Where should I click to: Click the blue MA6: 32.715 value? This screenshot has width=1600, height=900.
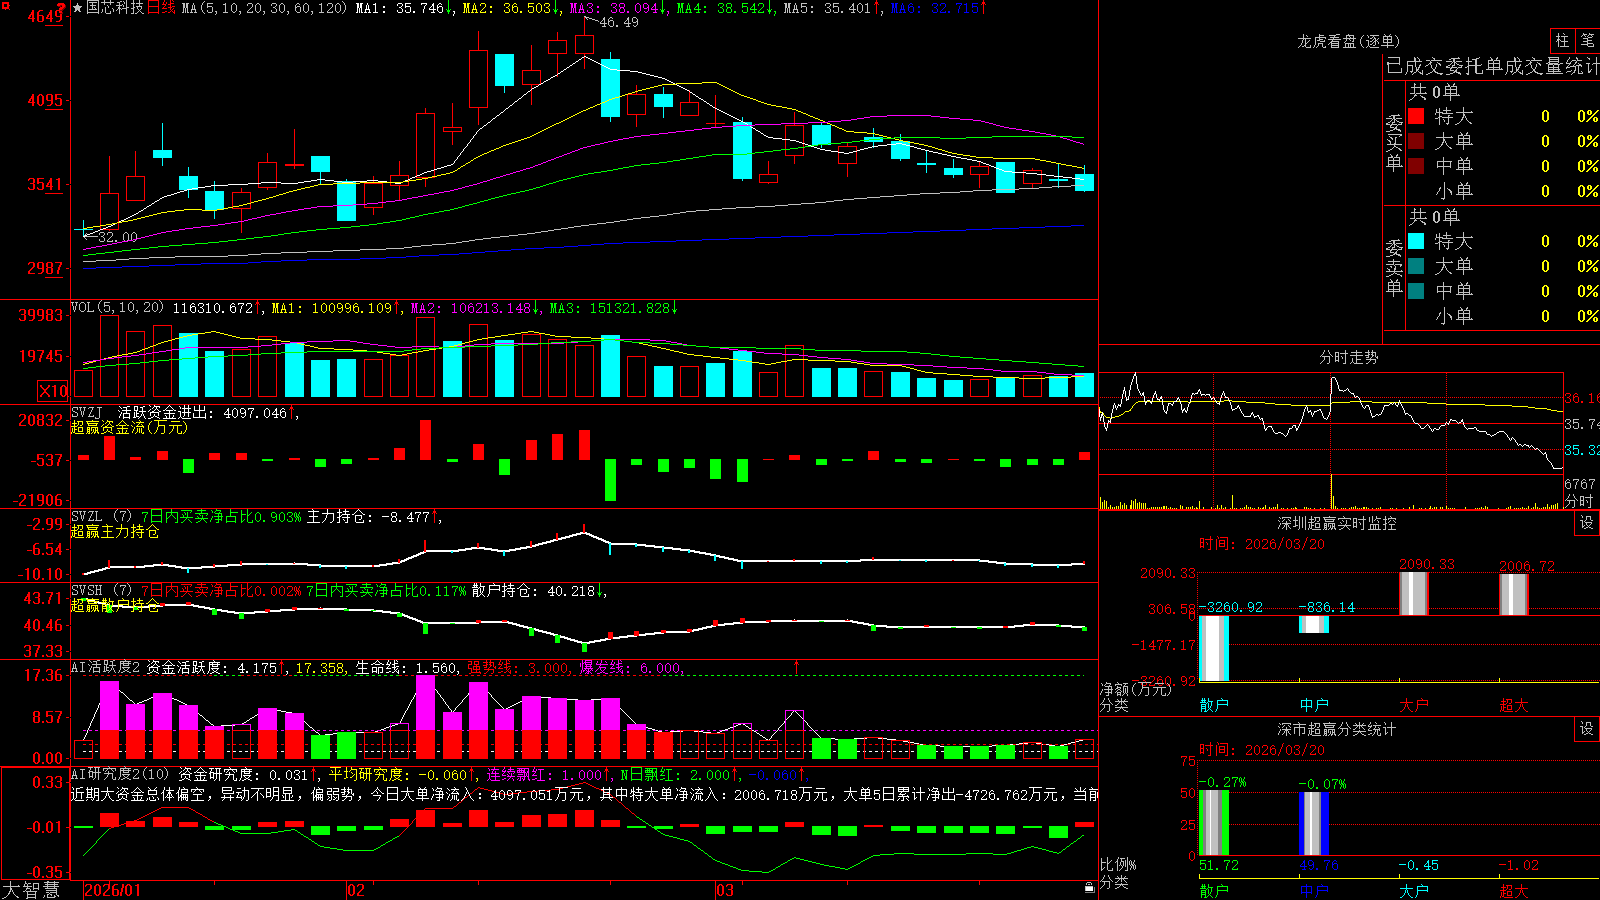(x=935, y=8)
